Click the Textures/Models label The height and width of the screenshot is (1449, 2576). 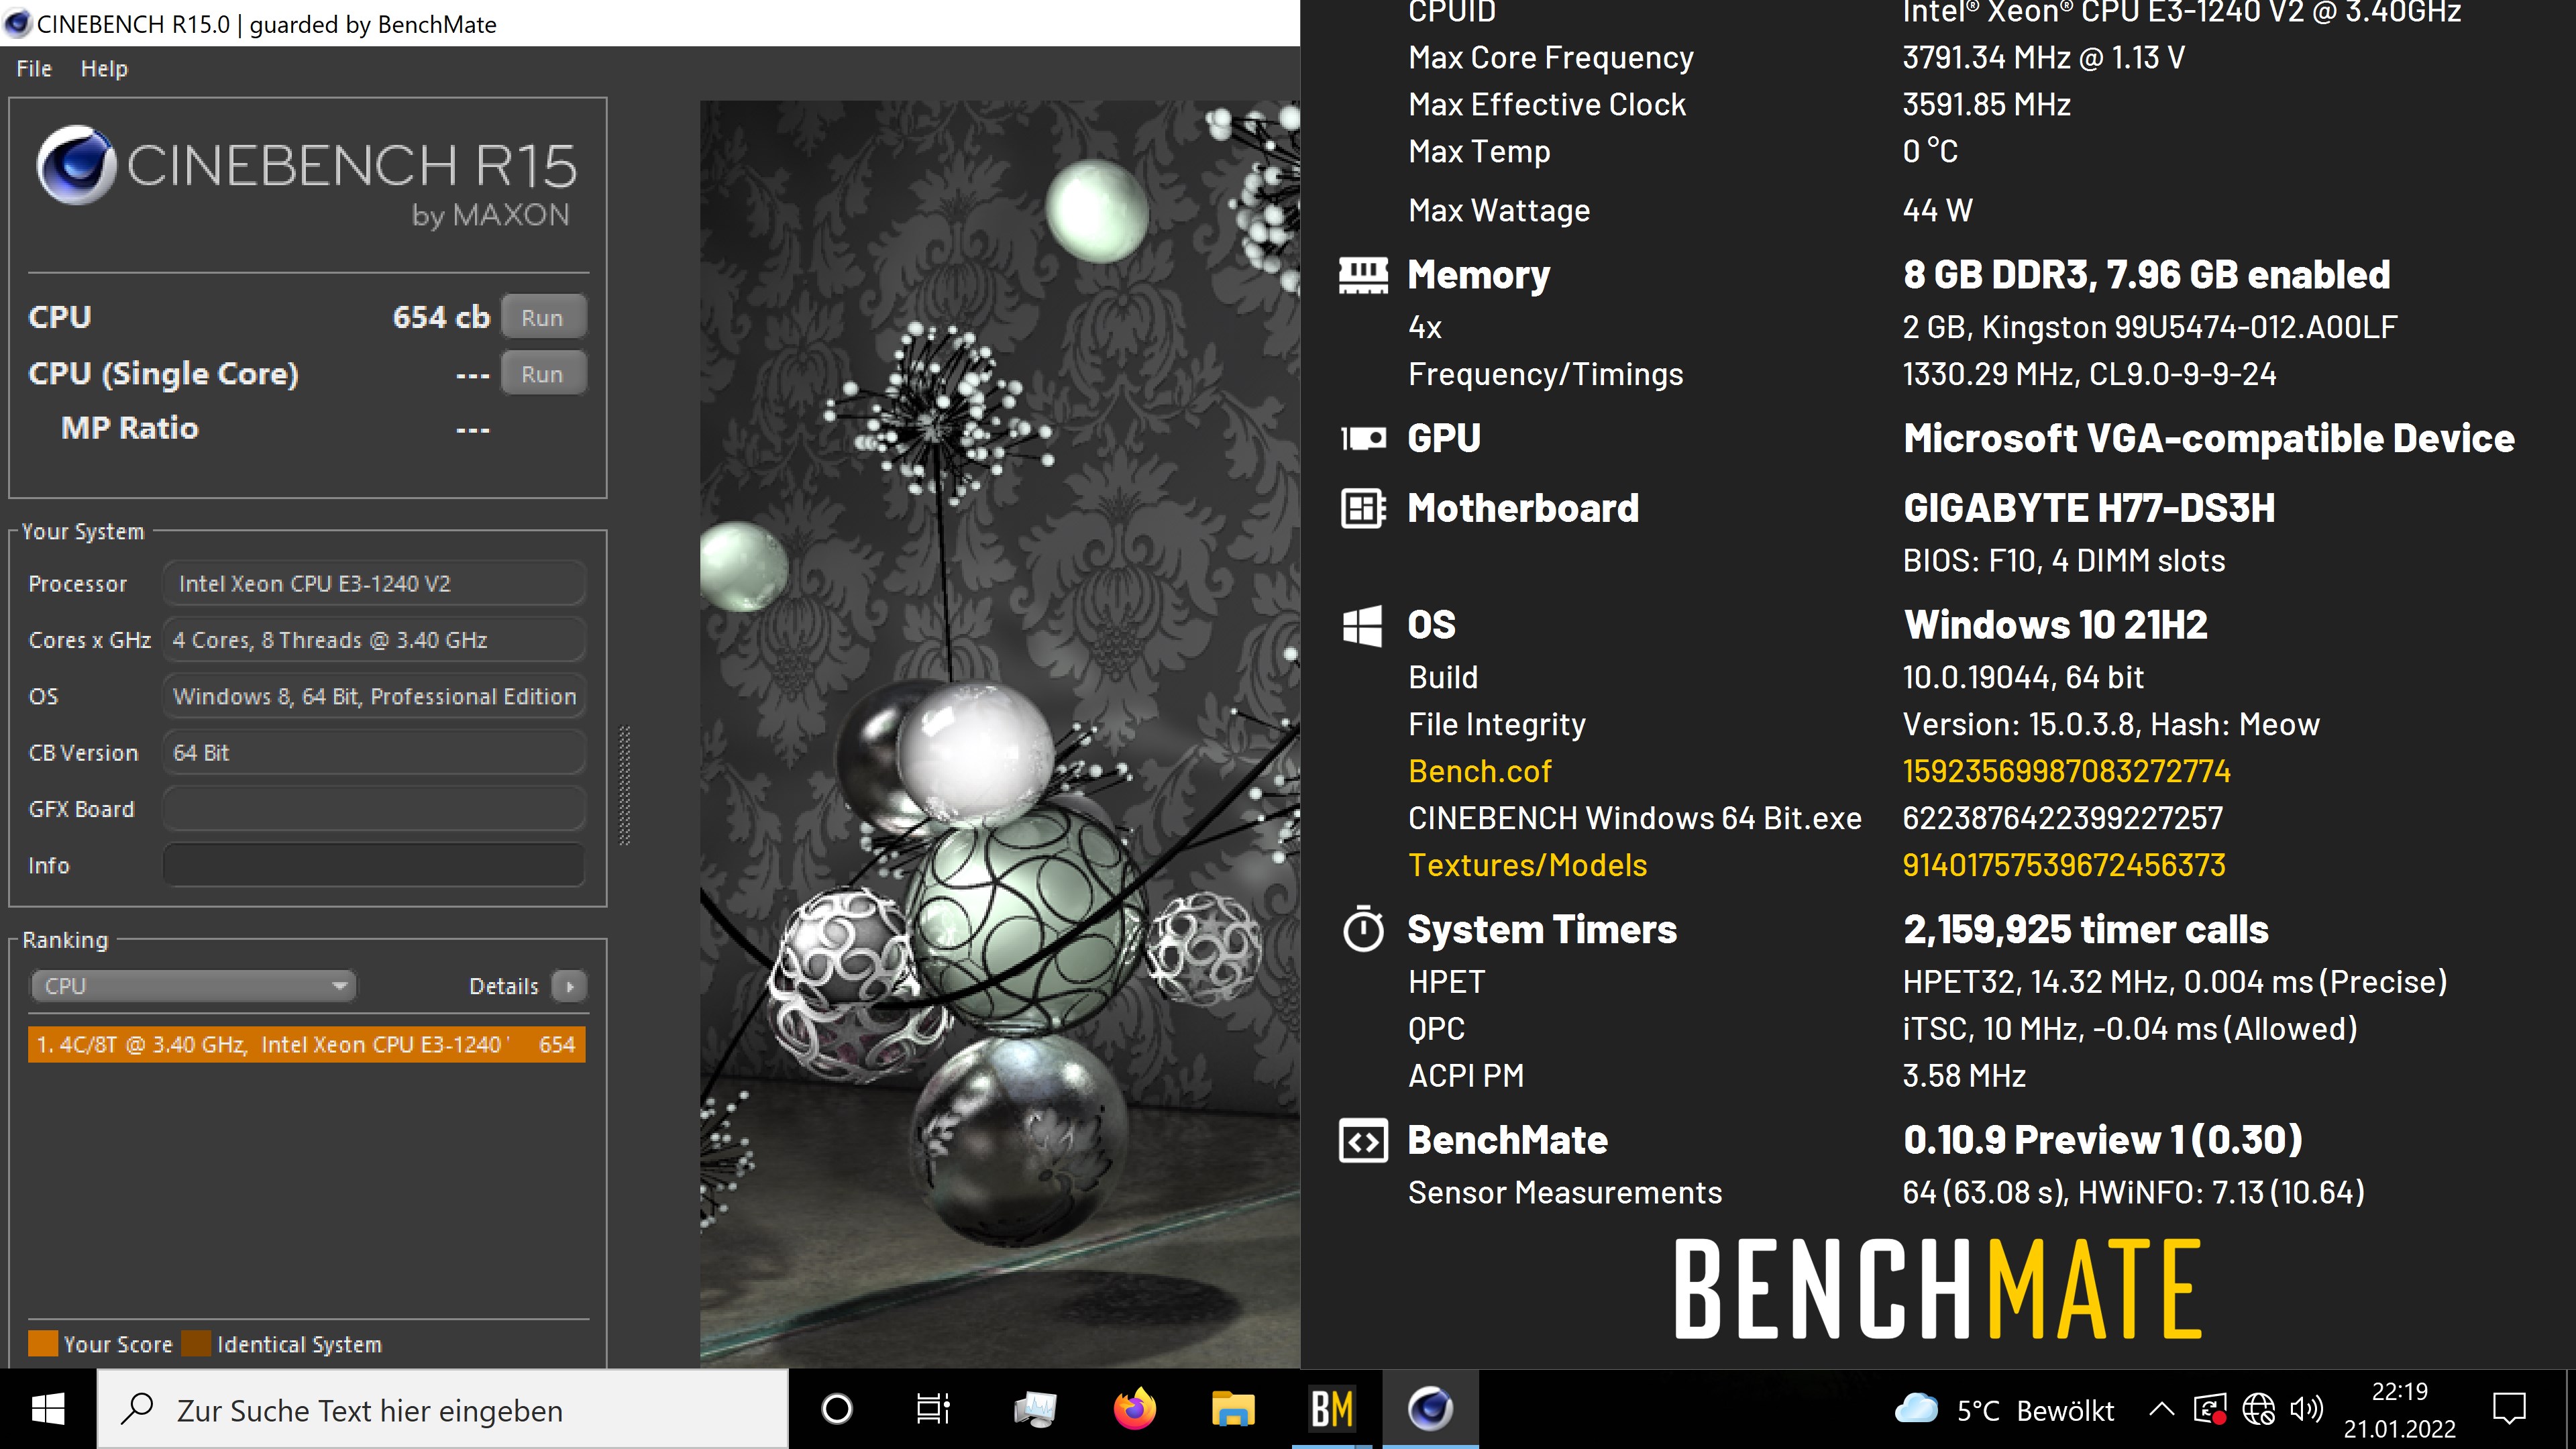[1527, 865]
